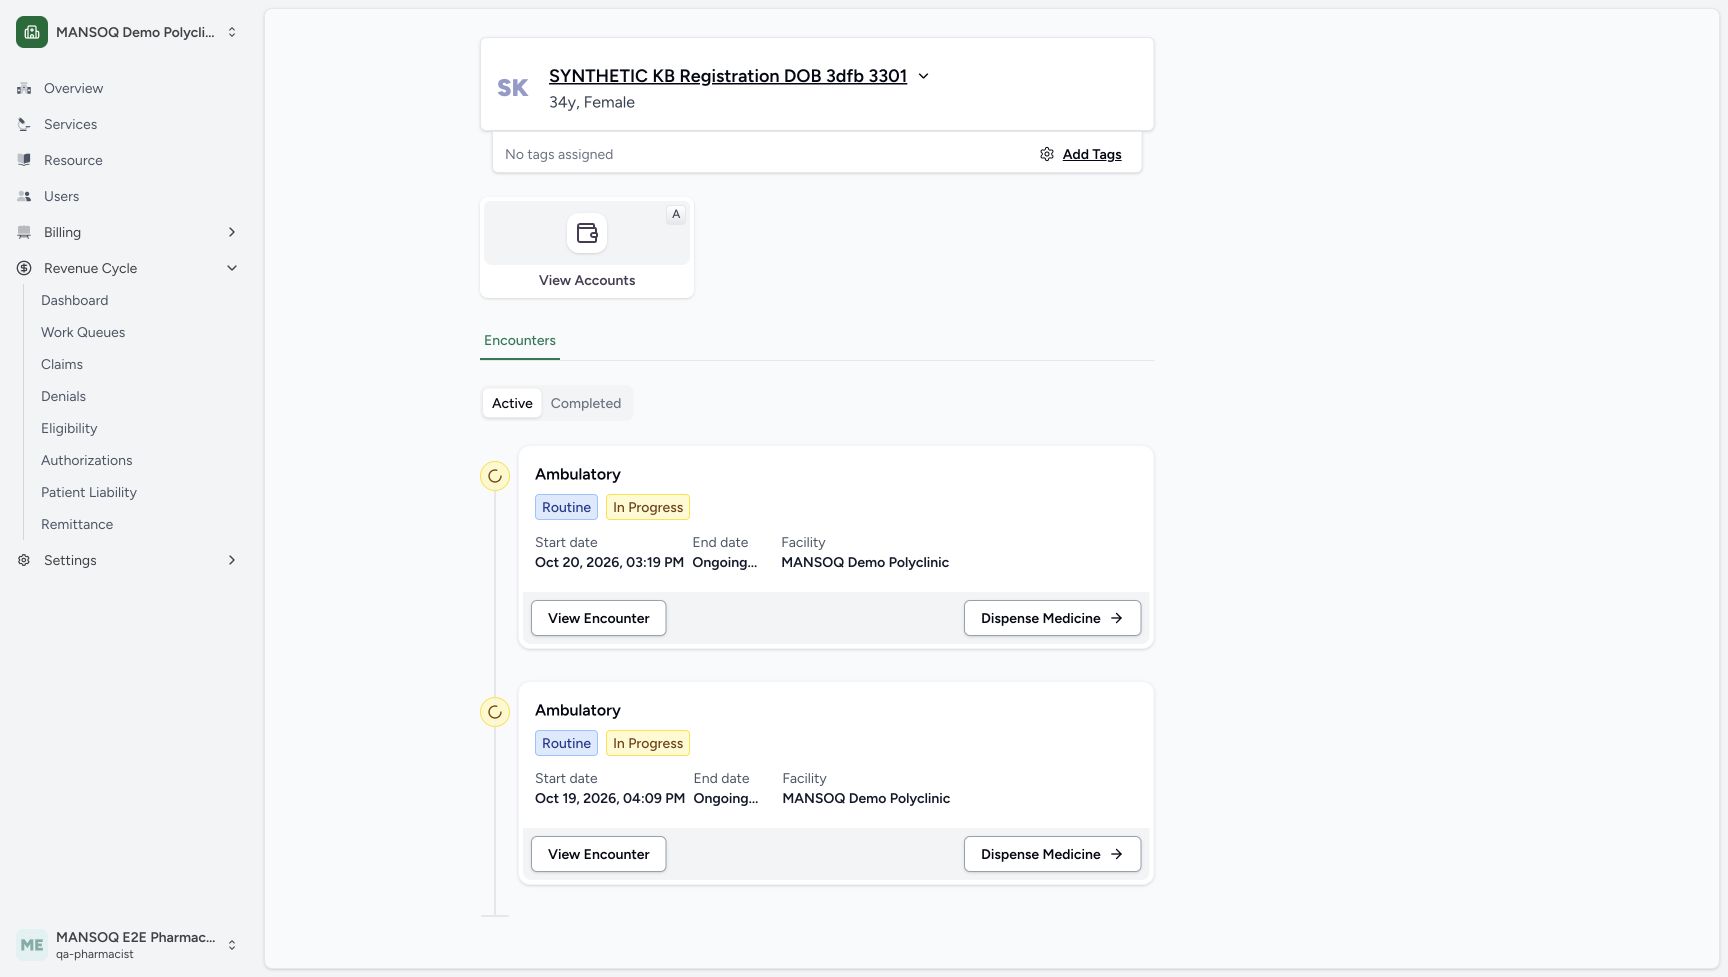
Task: Click the arrow icon in Oct 19 Dispense Medicine
Action: (x=1117, y=854)
